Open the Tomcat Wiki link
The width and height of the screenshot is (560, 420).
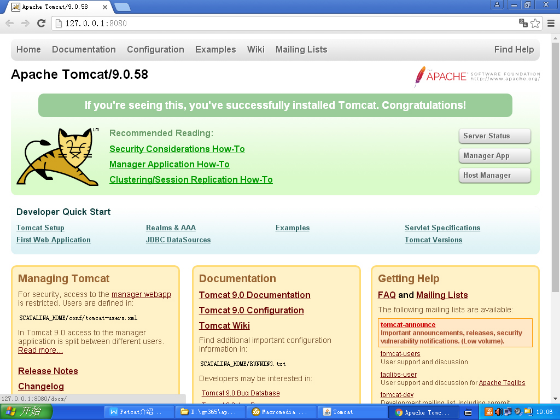224,326
